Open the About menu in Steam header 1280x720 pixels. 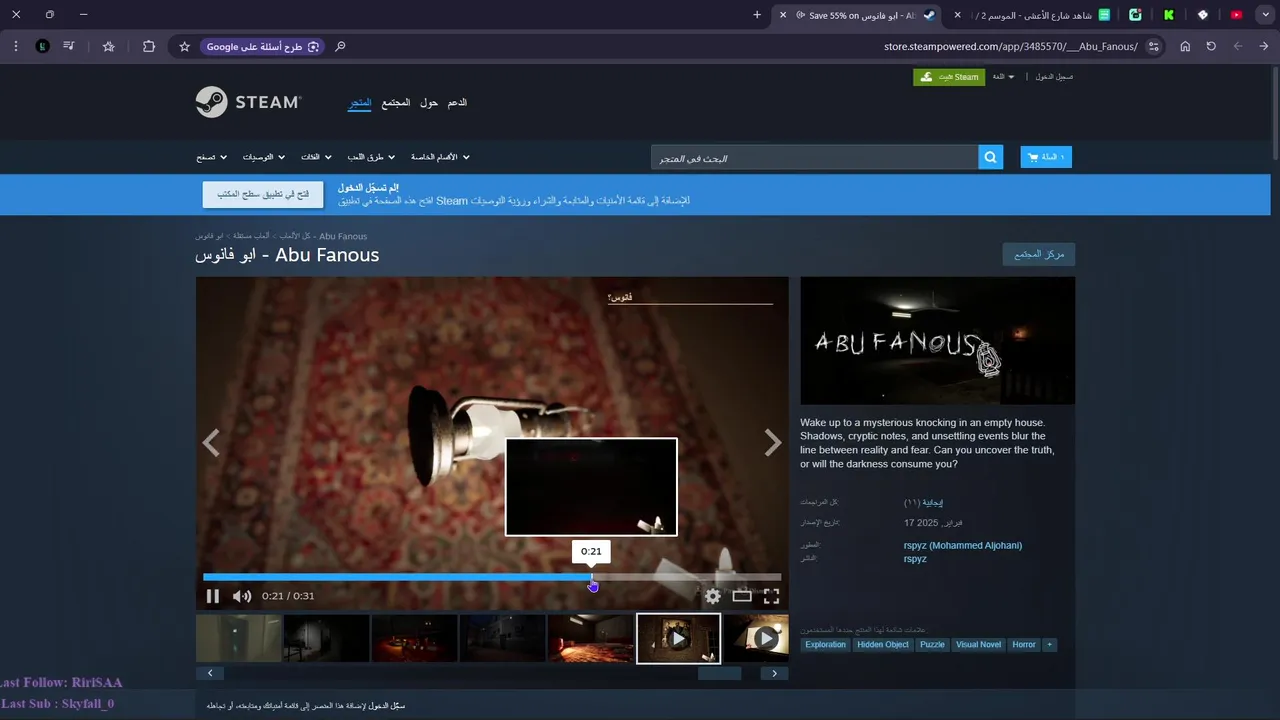click(x=429, y=103)
